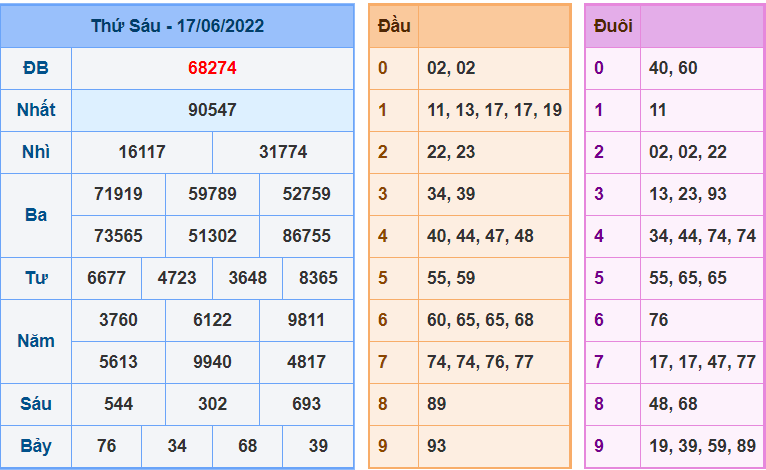The width and height of the screenshot is (766, 470).
Task: Click the first prize number 90547
Action: pyautogui.click(x=213, y=110)
